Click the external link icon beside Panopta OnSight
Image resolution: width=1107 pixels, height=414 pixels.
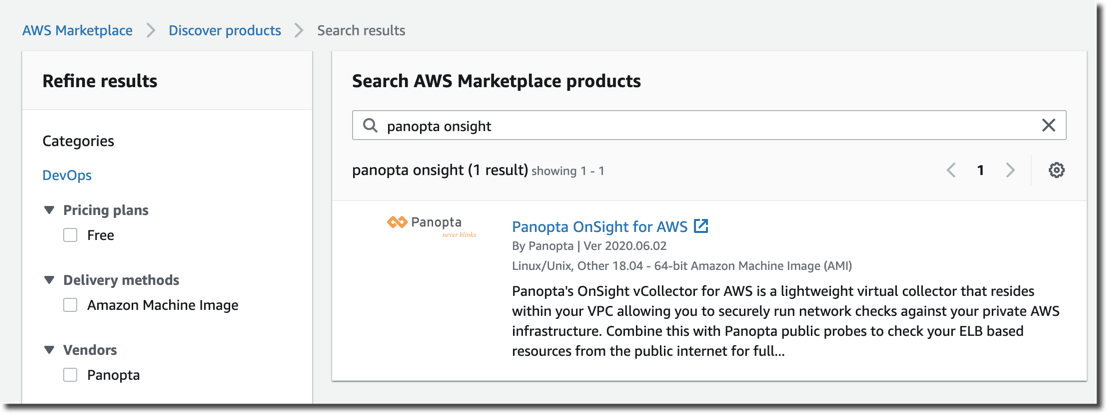(701, 226)
